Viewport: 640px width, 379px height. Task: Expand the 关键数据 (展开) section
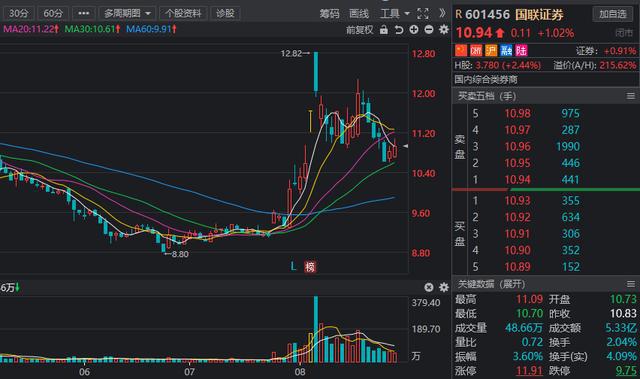point(491,284)
